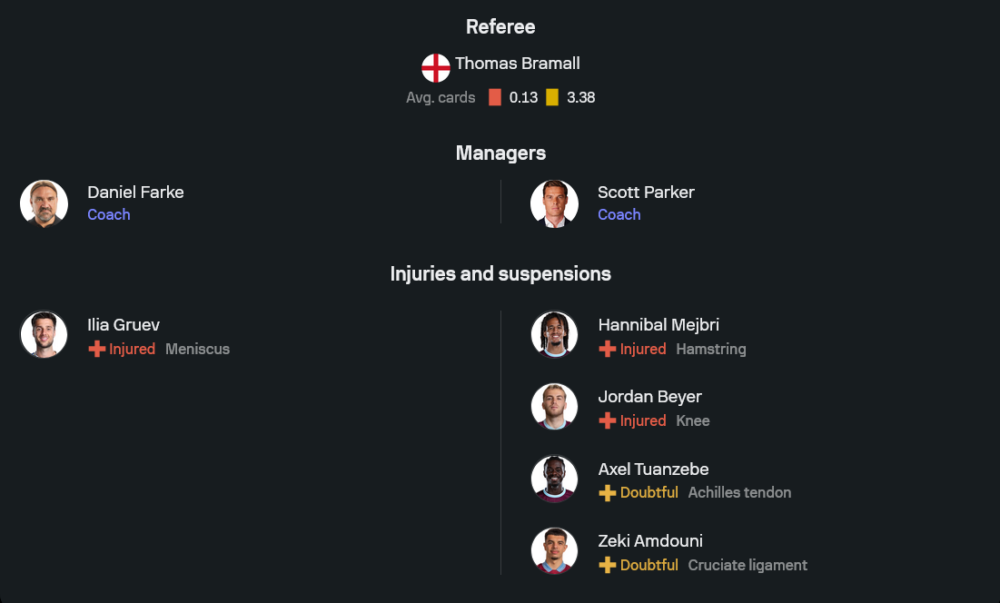Click Jordan Beyer's red injured cross icon

click(607, 421)
